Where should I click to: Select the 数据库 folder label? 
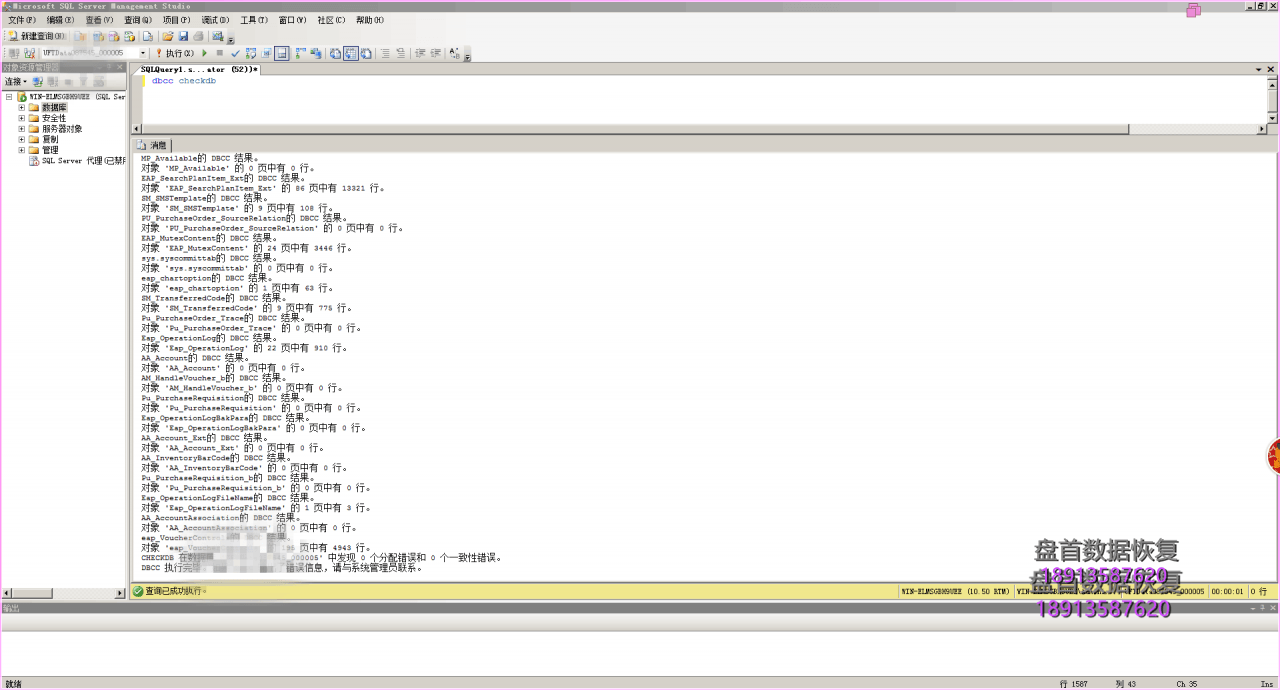54,107
